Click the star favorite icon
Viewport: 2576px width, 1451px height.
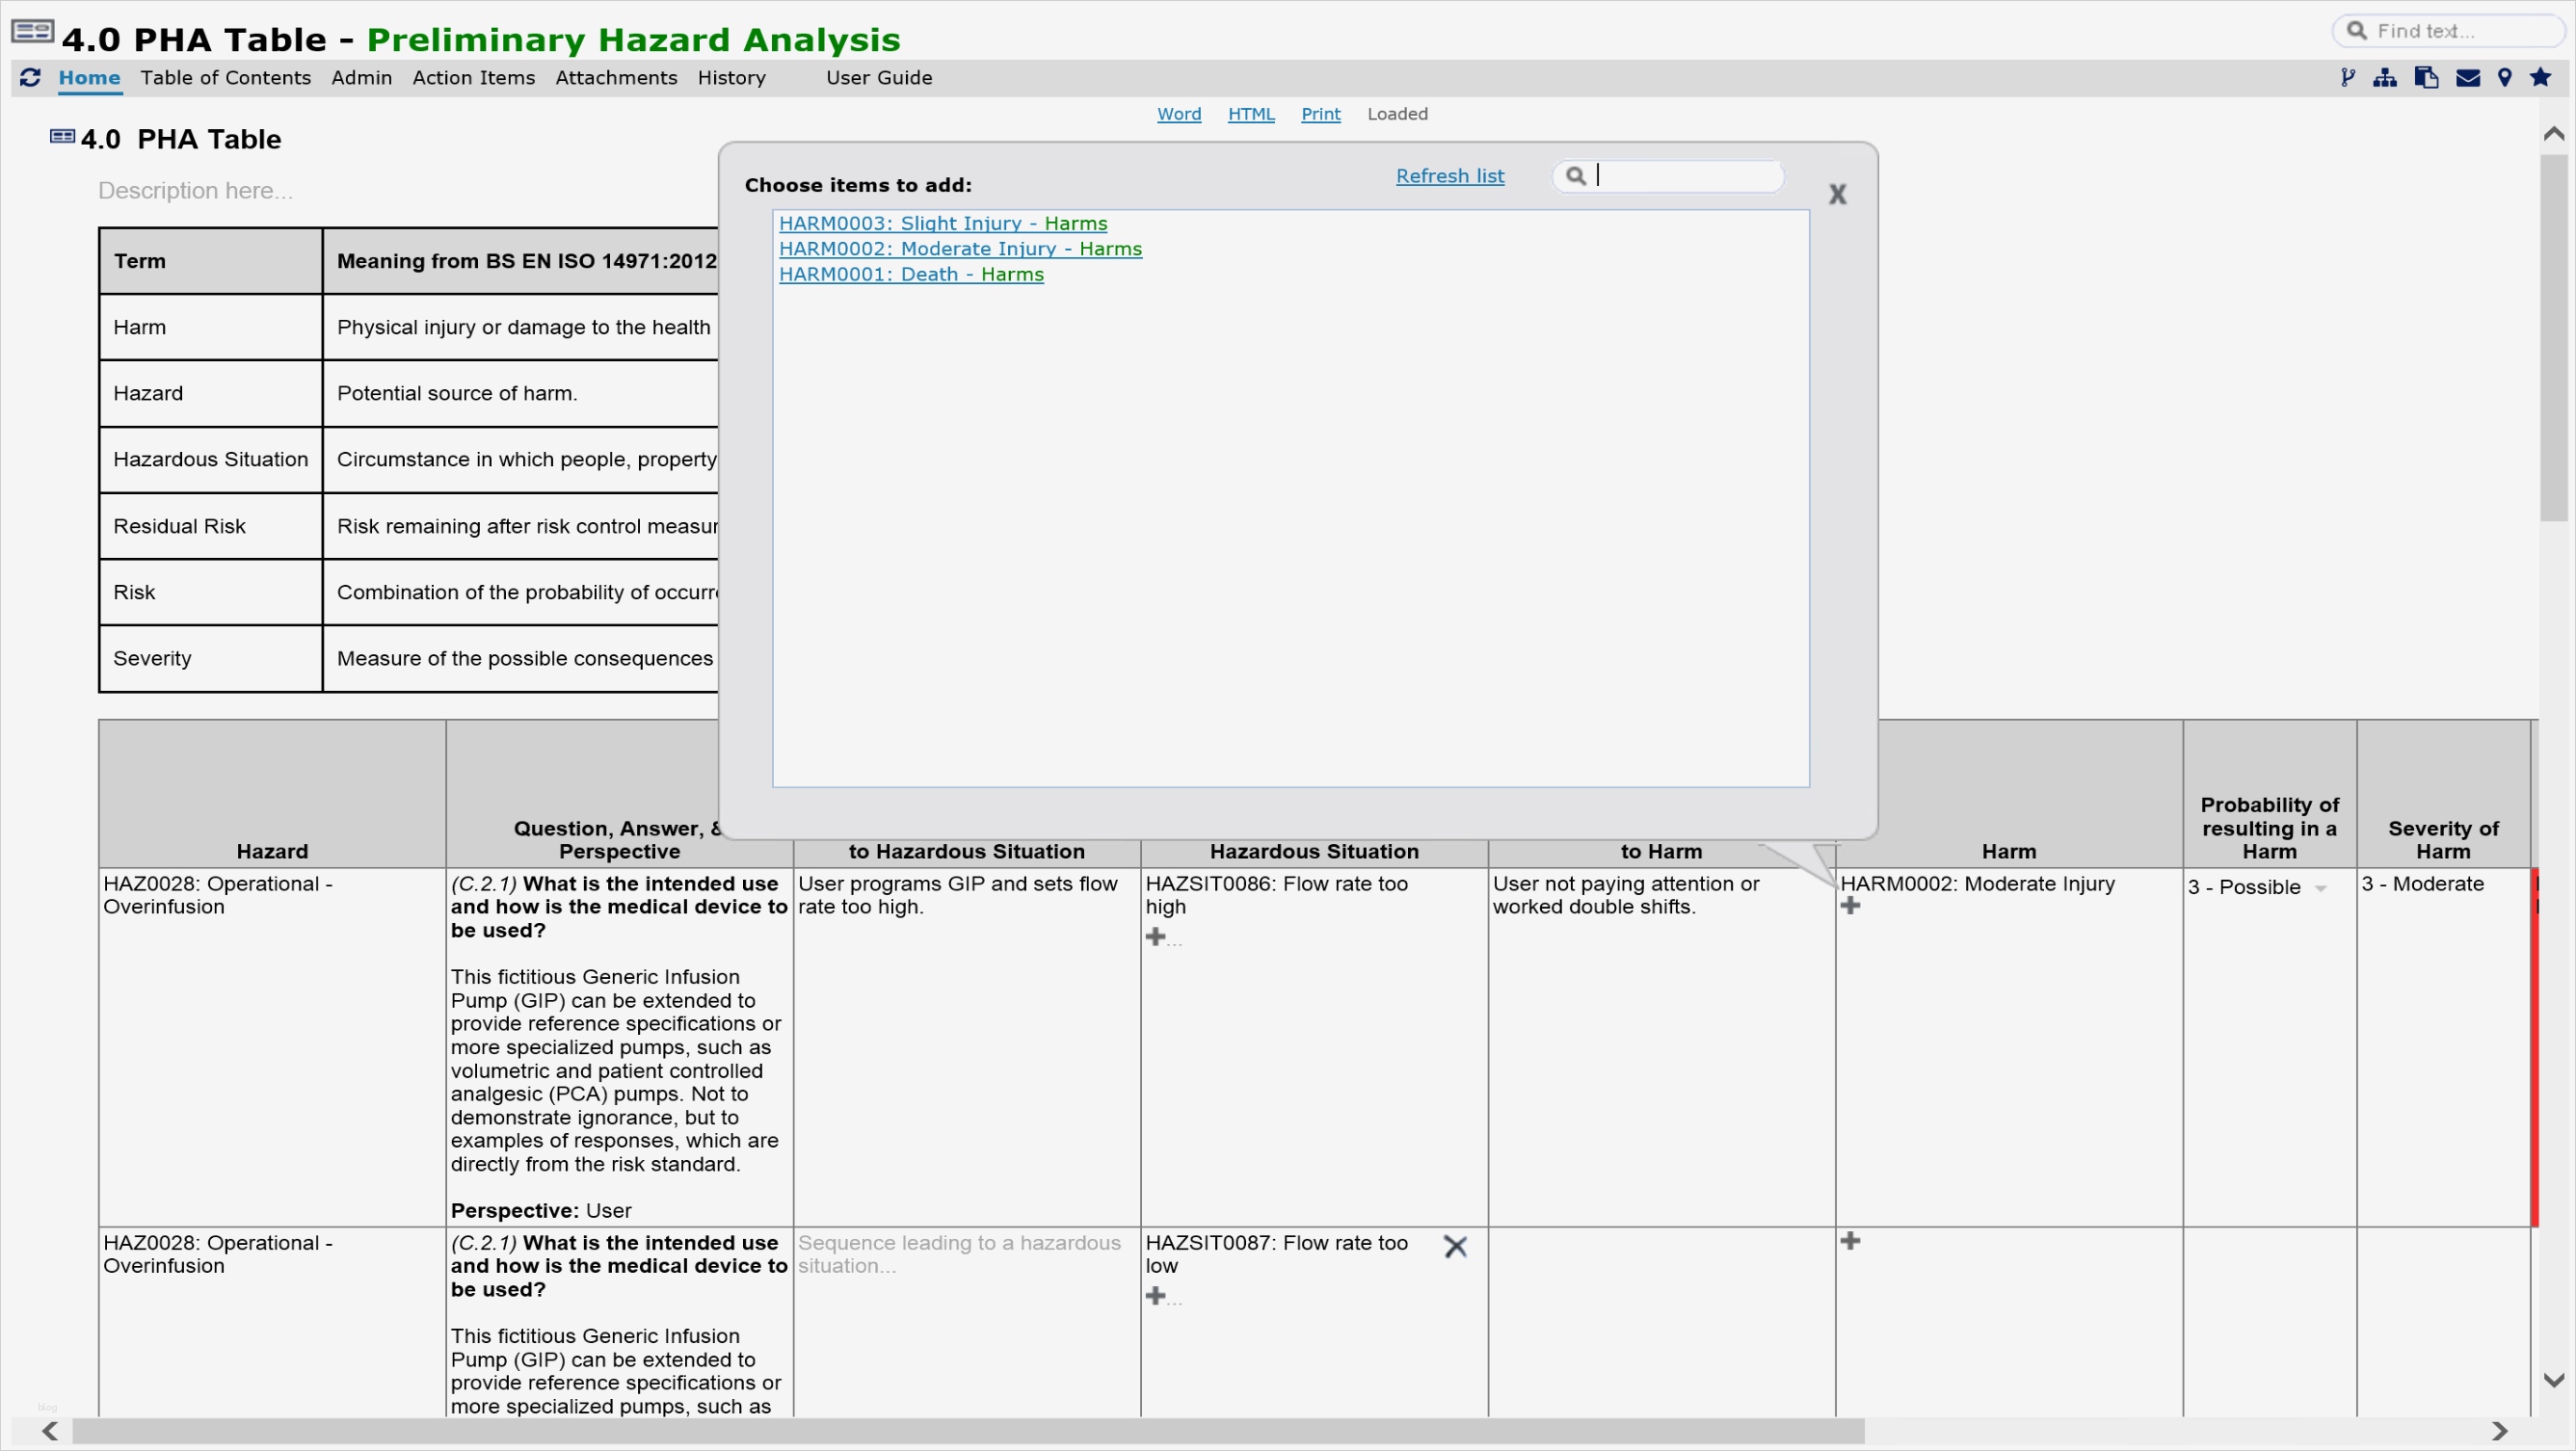tap(2540, 77)
